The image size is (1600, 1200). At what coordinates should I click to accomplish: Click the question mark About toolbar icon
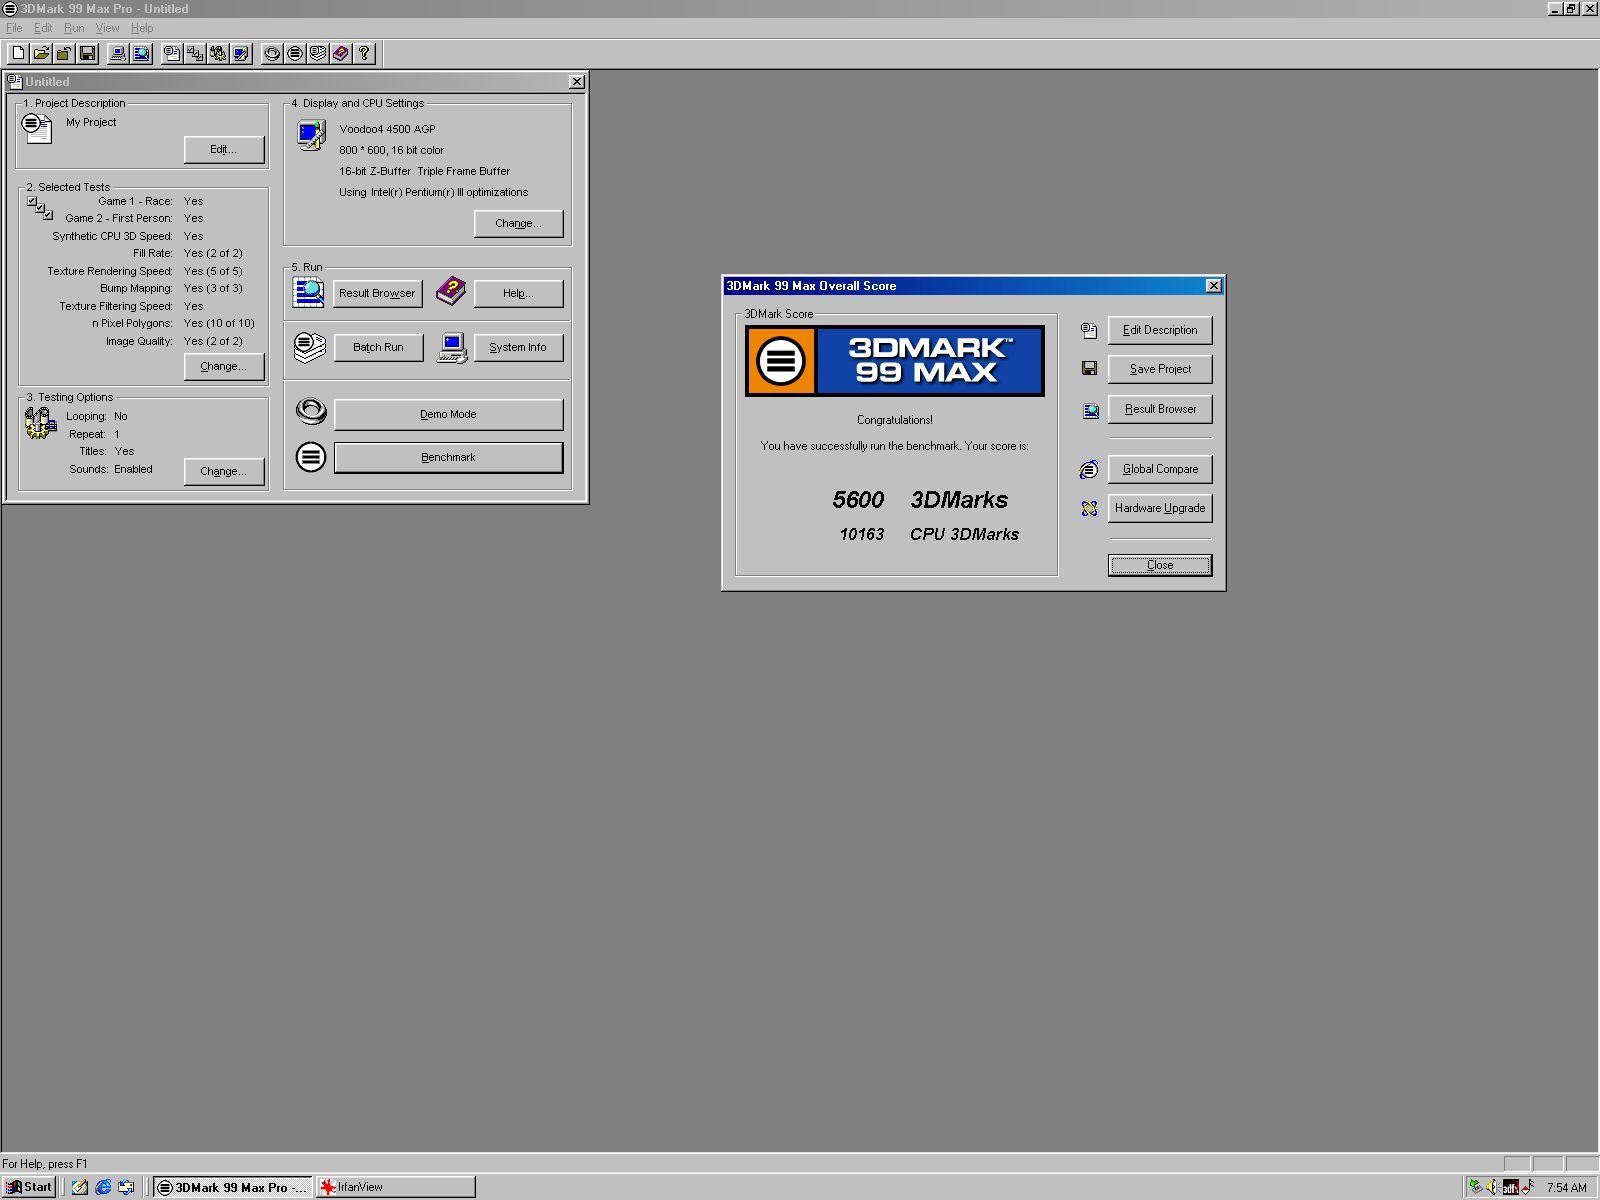[364, 53]
